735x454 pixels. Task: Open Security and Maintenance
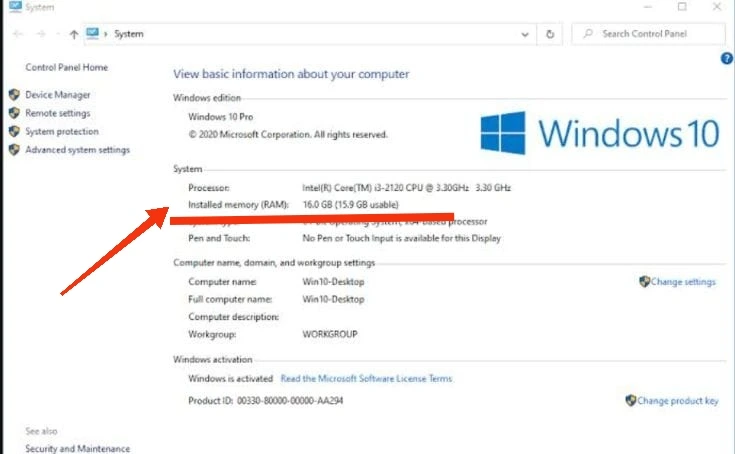(x=77, y=448)
